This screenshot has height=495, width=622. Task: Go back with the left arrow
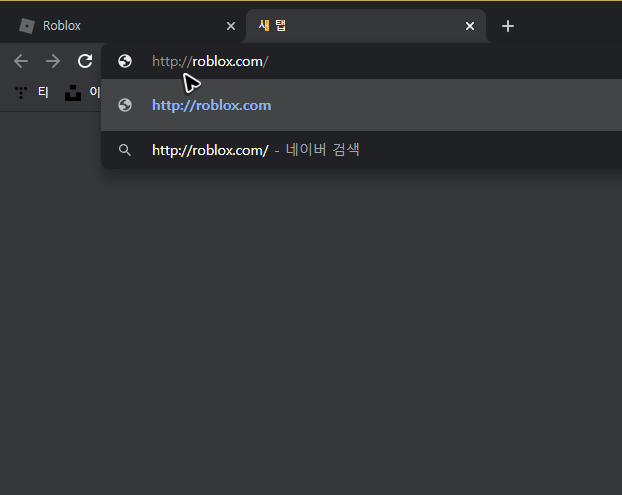(21, 61)
